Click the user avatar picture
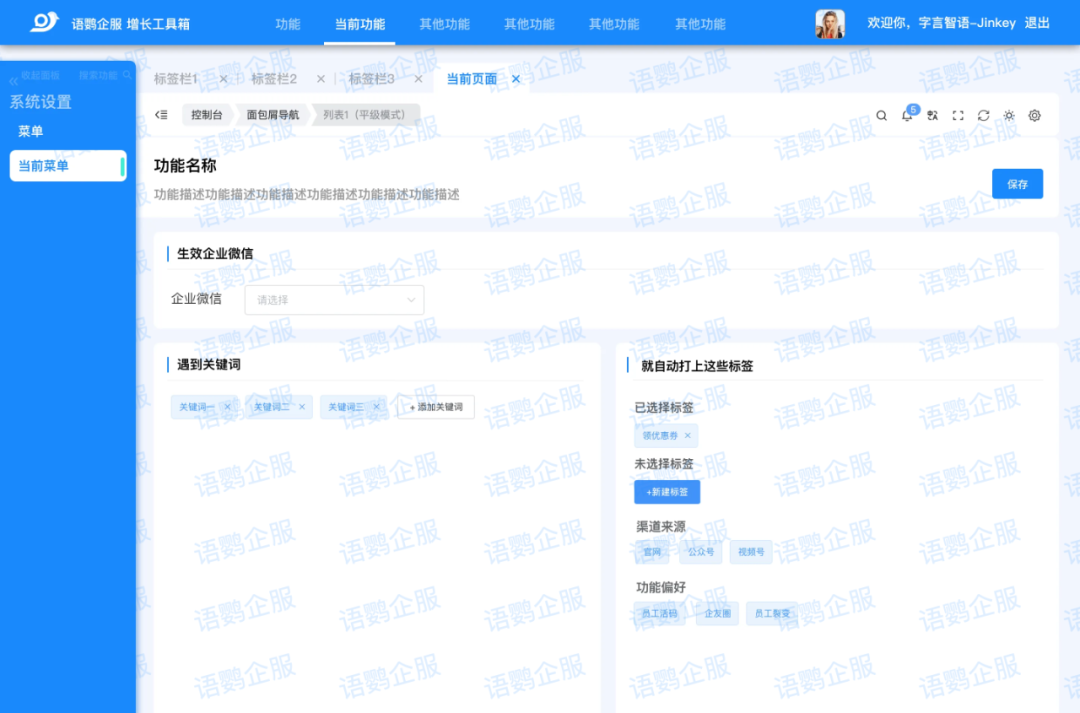 [x=830, y=23]
